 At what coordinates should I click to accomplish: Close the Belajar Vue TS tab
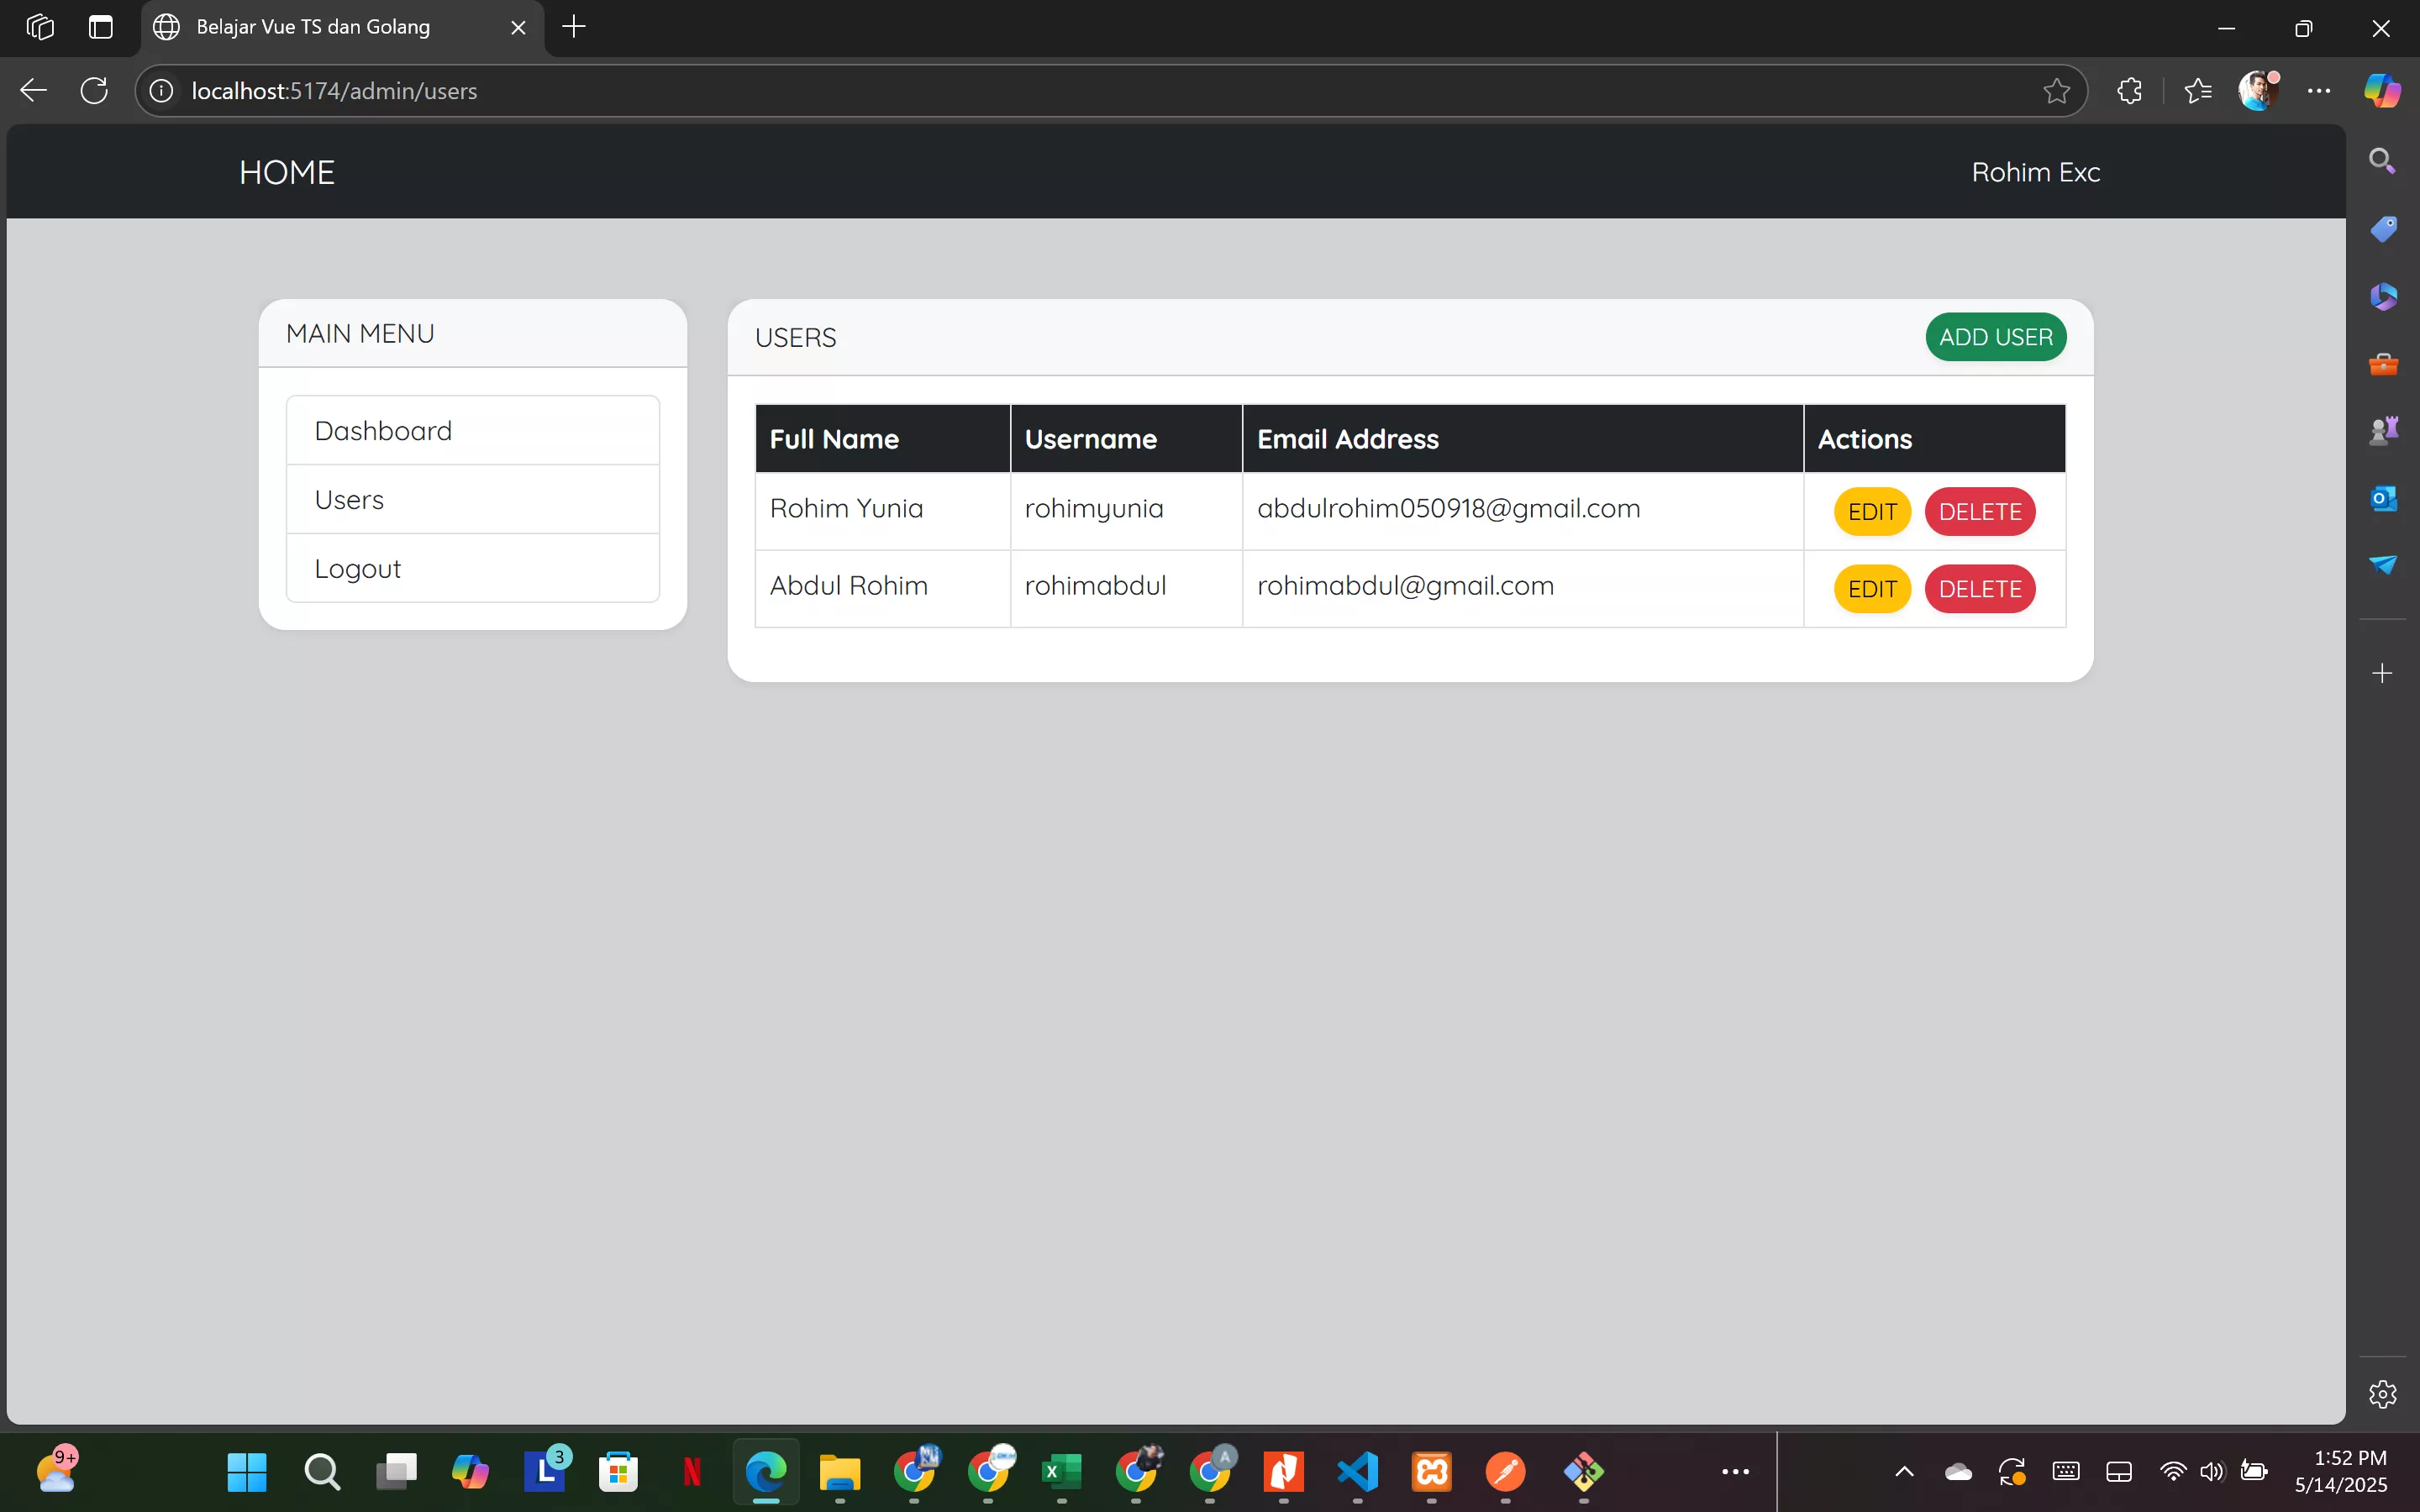point(518,28)
